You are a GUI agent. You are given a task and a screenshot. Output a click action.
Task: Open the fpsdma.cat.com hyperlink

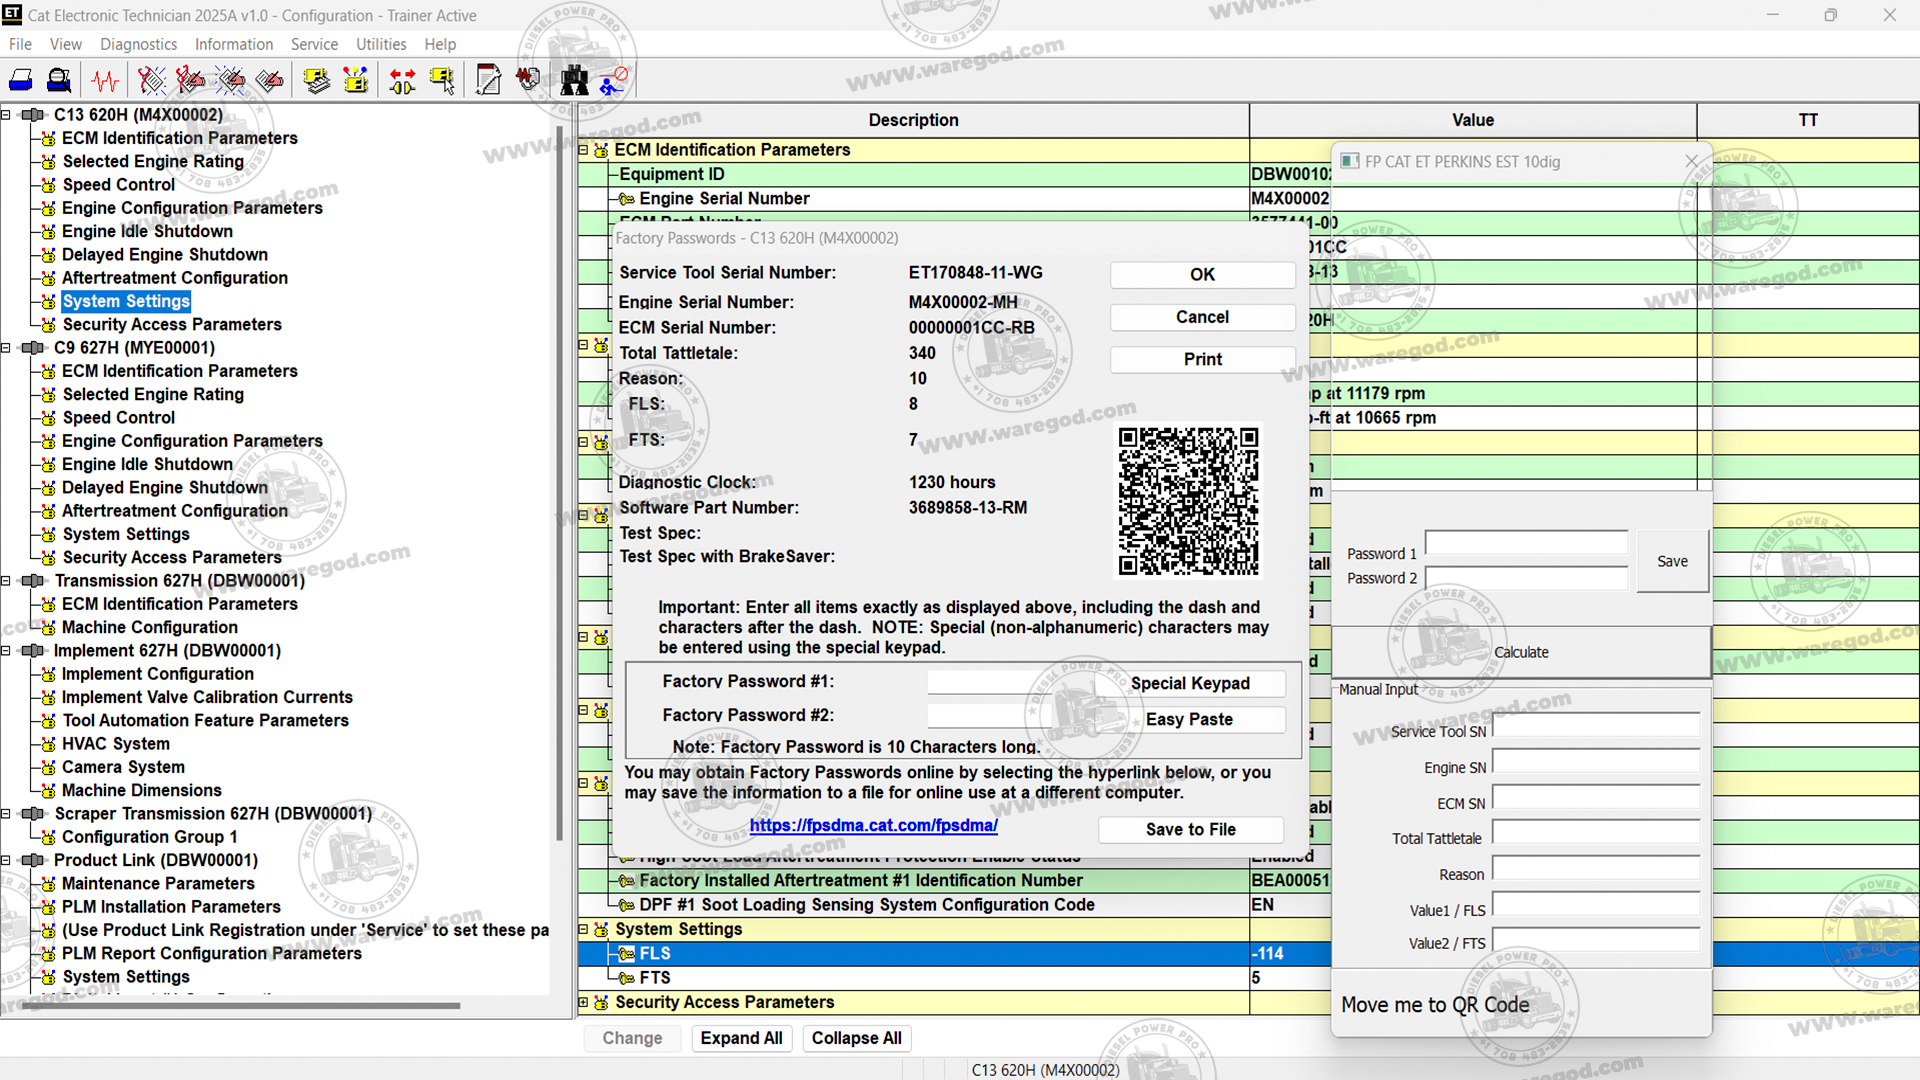point(873,825)
